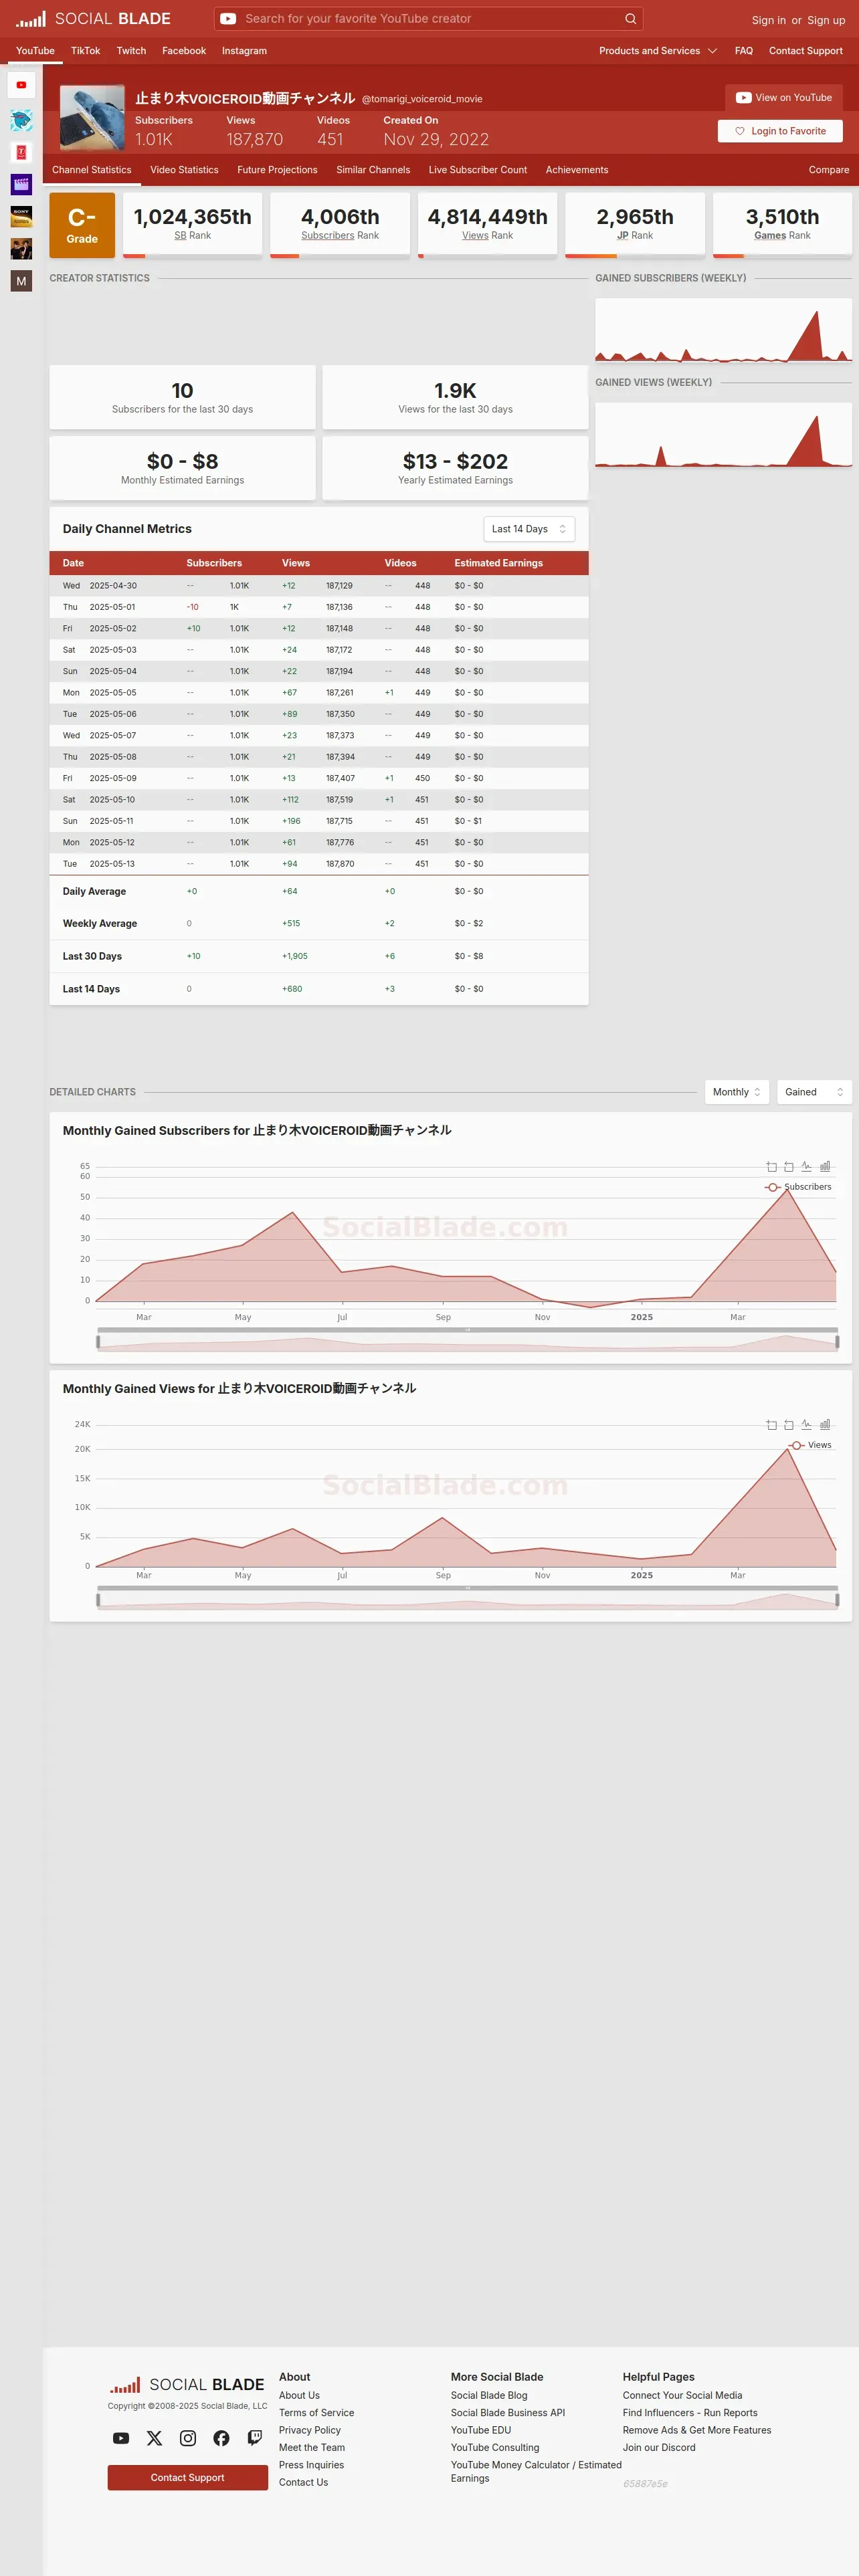The image size is (859, 2576).
Task: Click the View on YouTube button
Action: click(784, 98)
